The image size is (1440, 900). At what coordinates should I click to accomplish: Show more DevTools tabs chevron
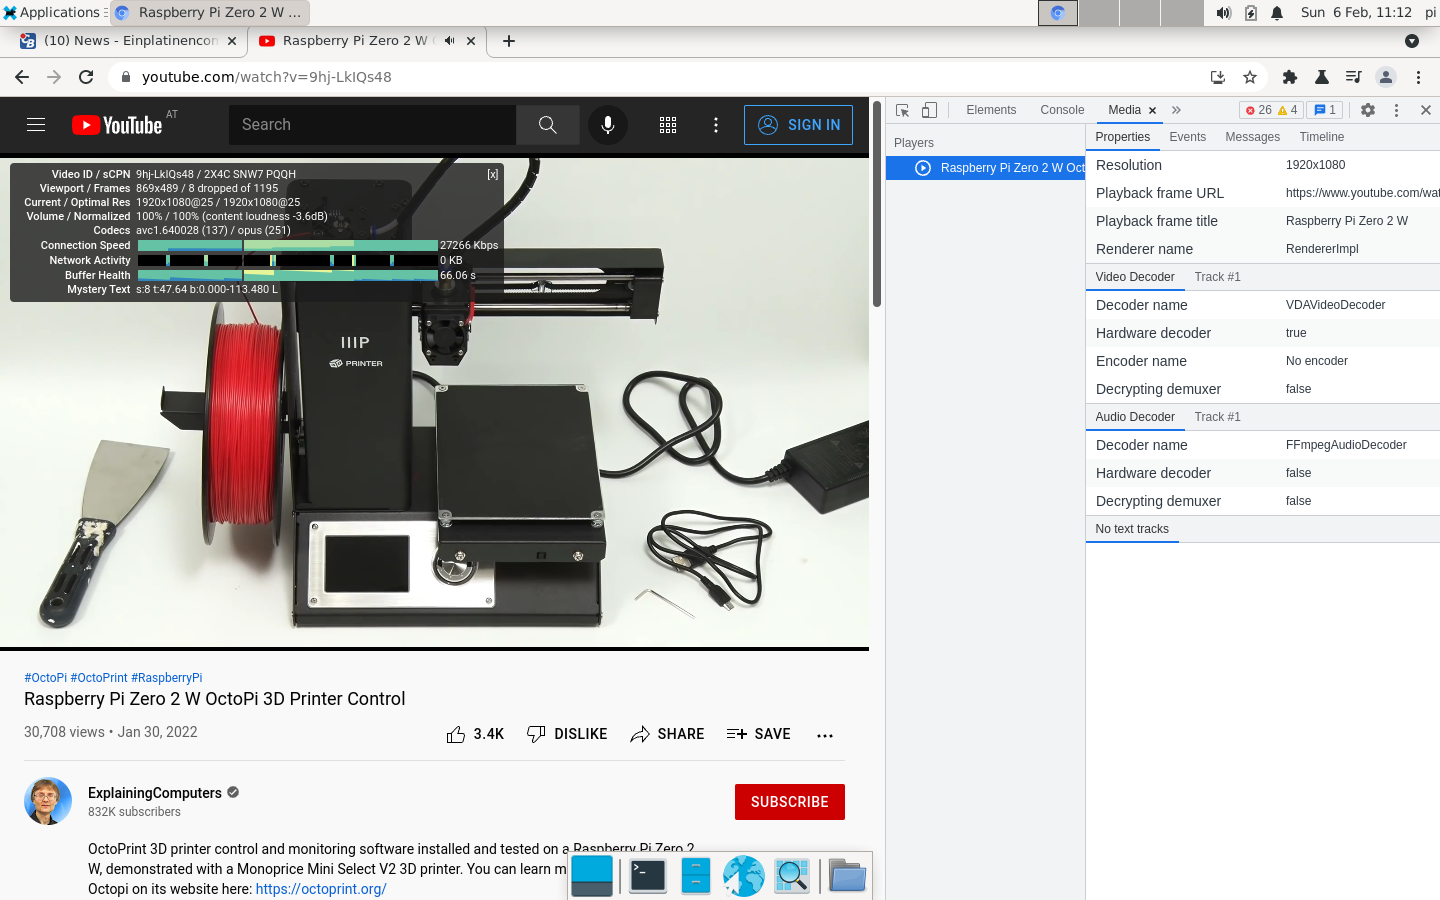(1176, 110)
